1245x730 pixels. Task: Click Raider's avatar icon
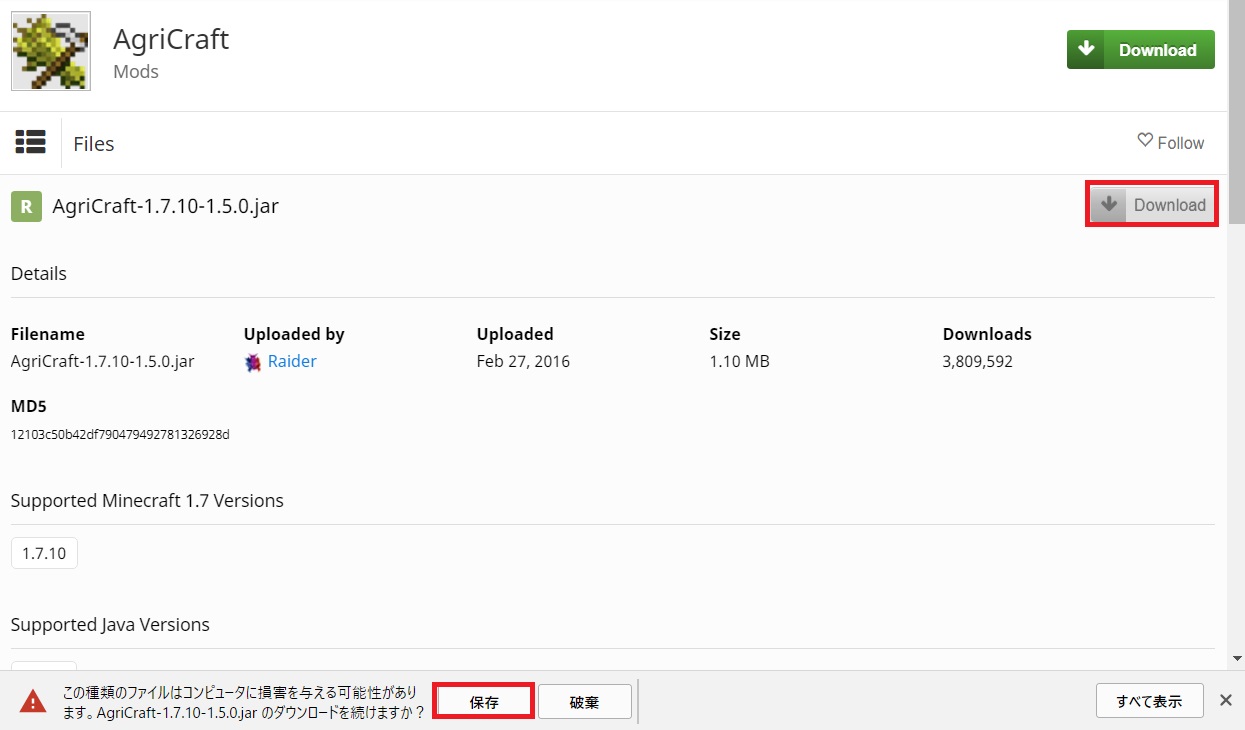point(253,362)
